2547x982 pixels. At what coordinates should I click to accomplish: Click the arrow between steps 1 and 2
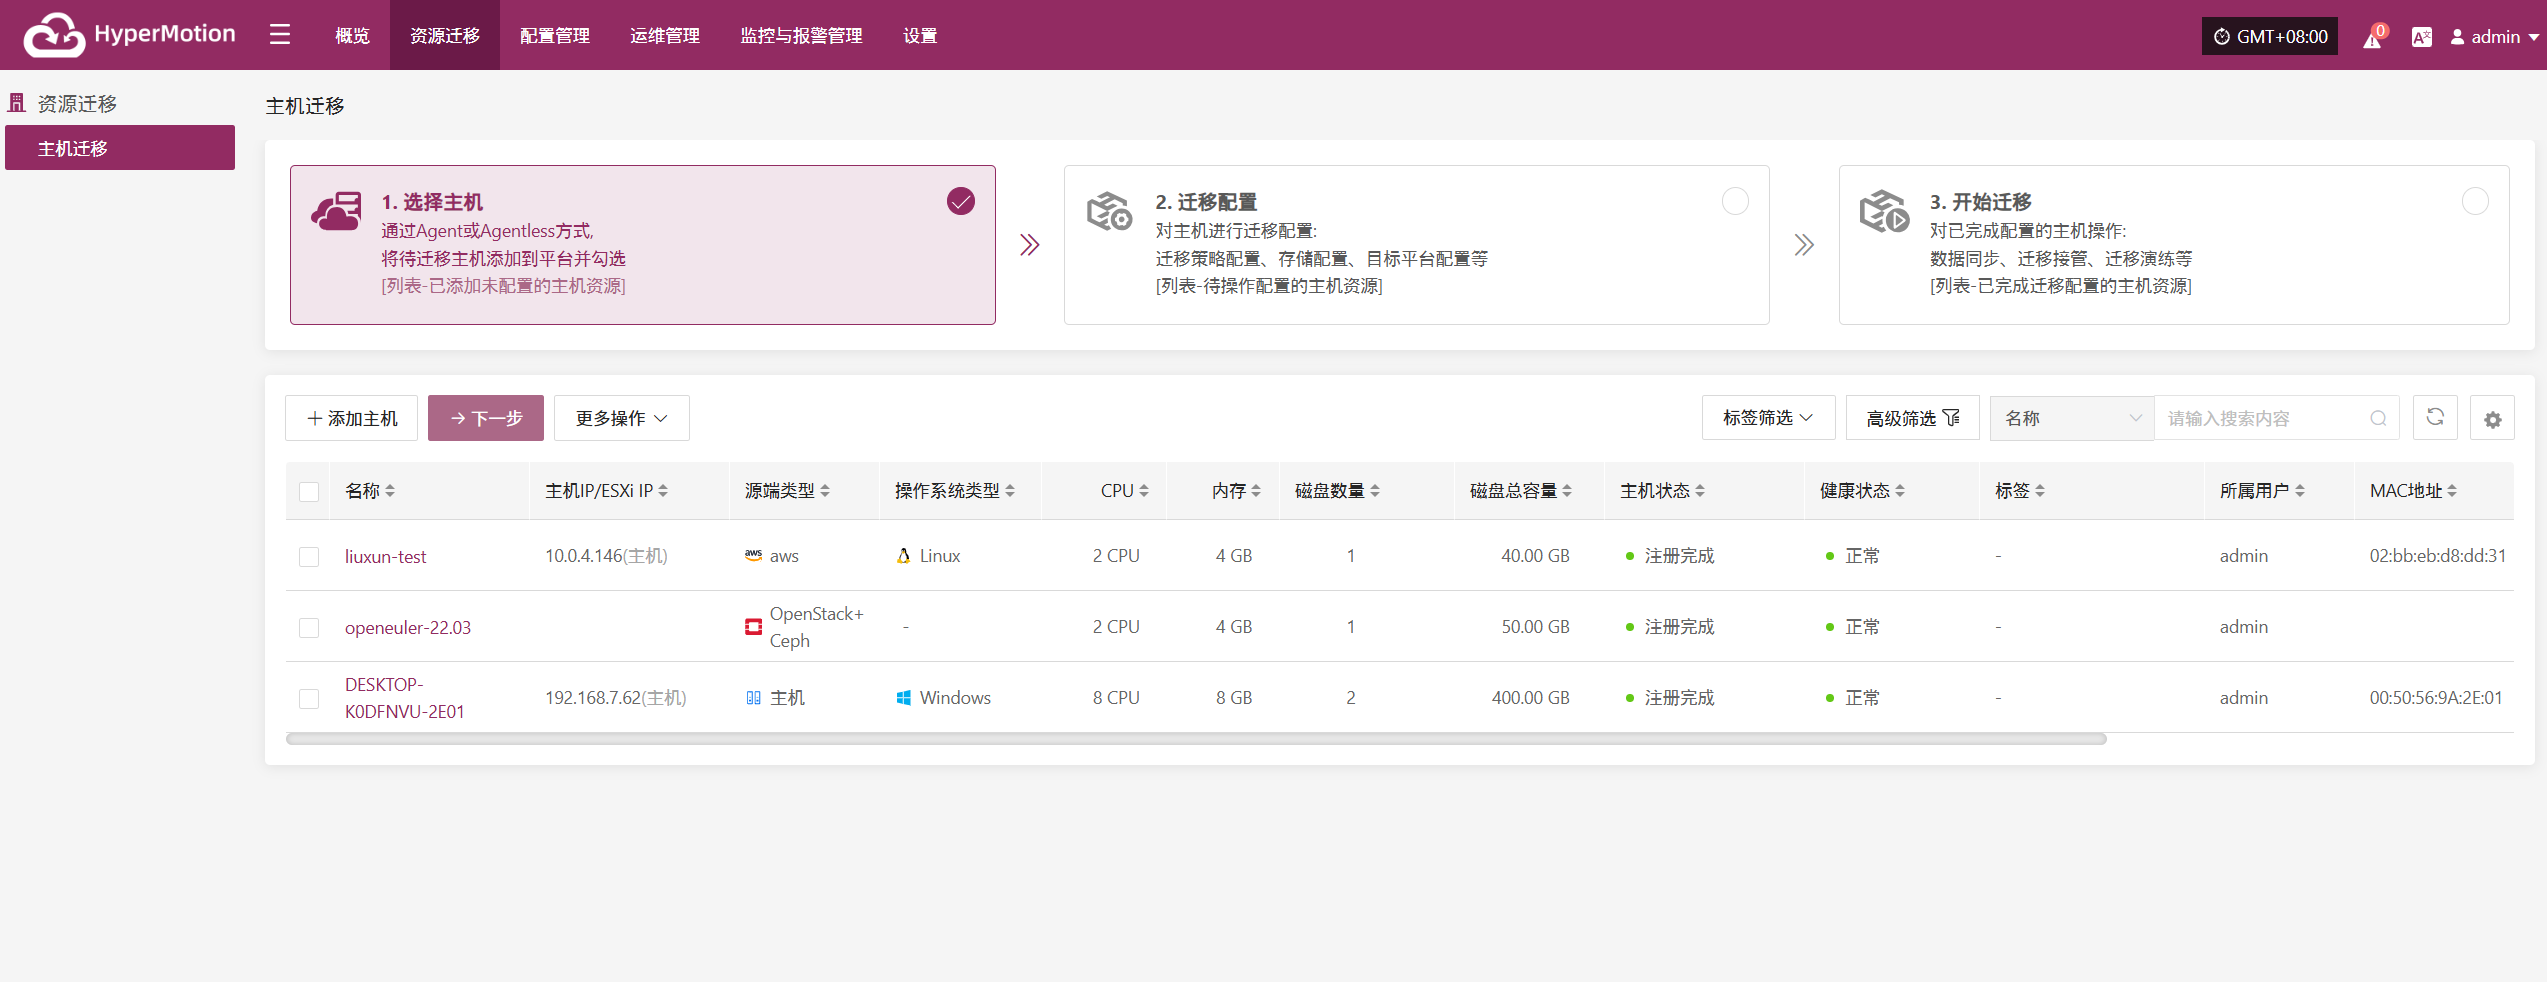point(1030,245)
